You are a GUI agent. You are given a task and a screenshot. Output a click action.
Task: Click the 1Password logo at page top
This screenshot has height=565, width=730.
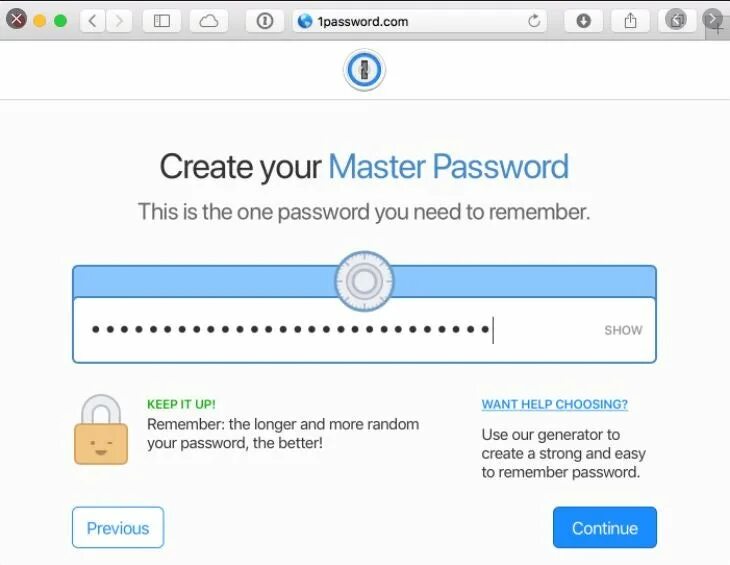[364, 70]
